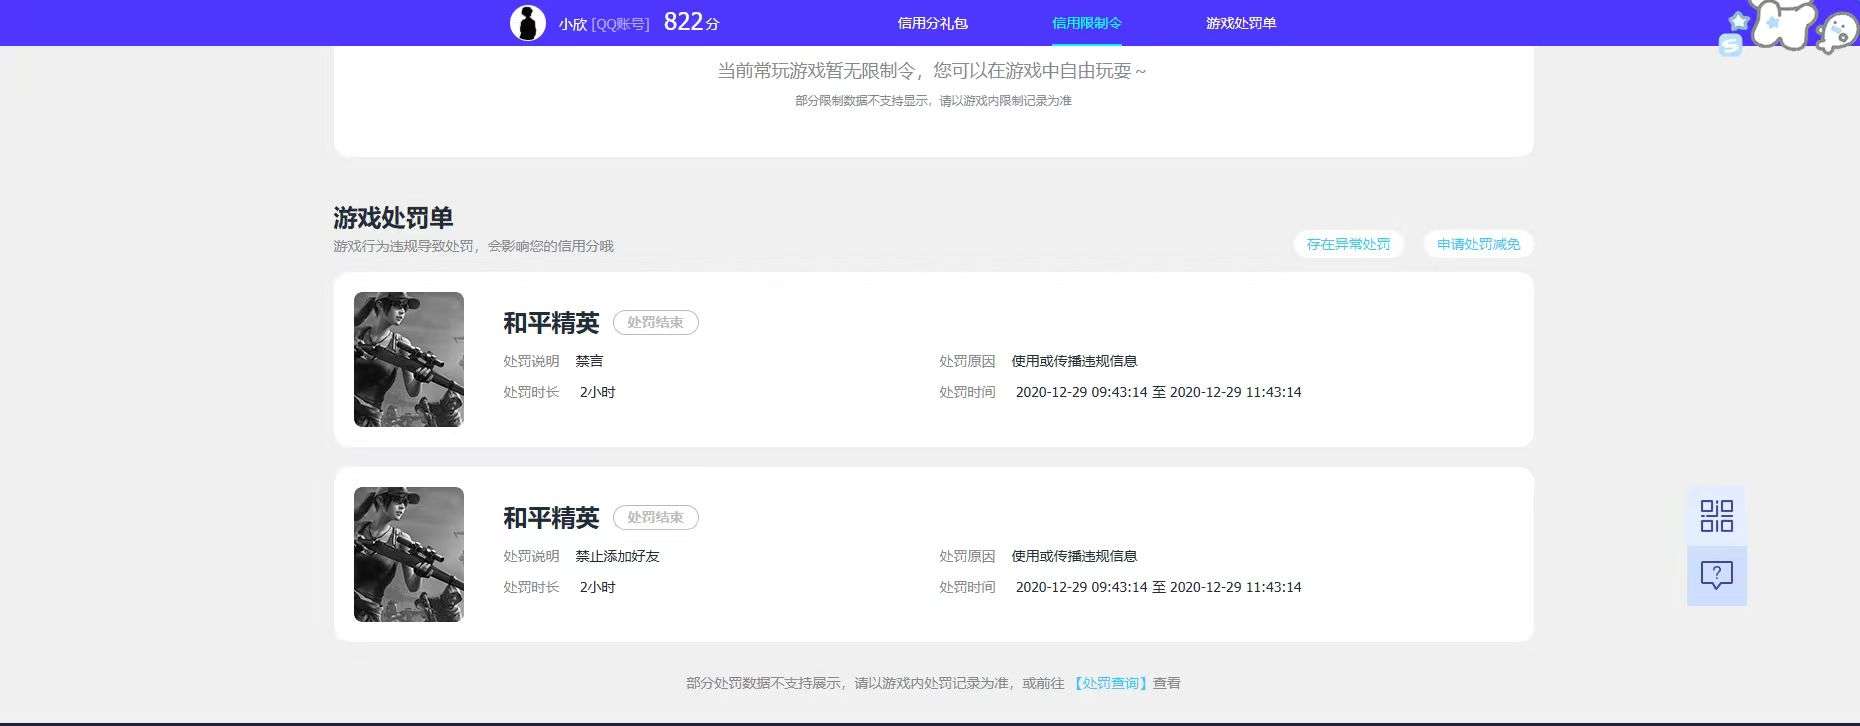Image resolution: width=1860 pixels, height=726 pixels.
Task: Click the [QQ账号] label in header
Action: pyautogui.click(x=620, y=24)
